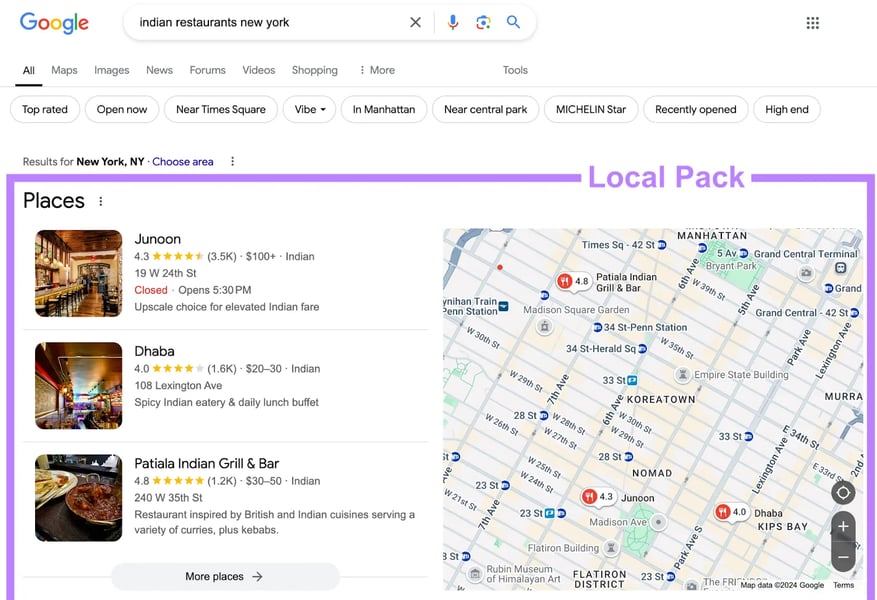Click the magnifying glass search icon

click(513, 22)
